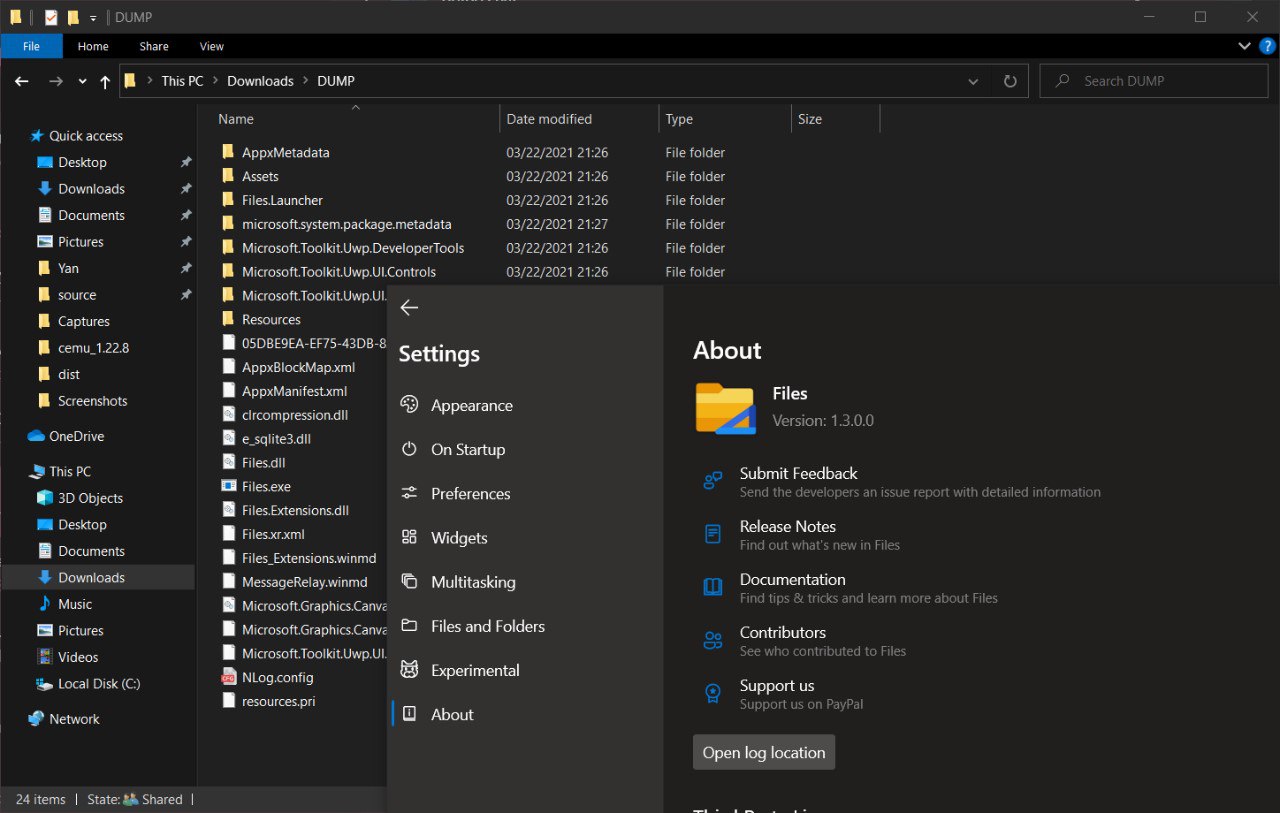The height and width of the screenshot is (813, 1280).
Task: Open Submit Feedback link
Action: 799,473
